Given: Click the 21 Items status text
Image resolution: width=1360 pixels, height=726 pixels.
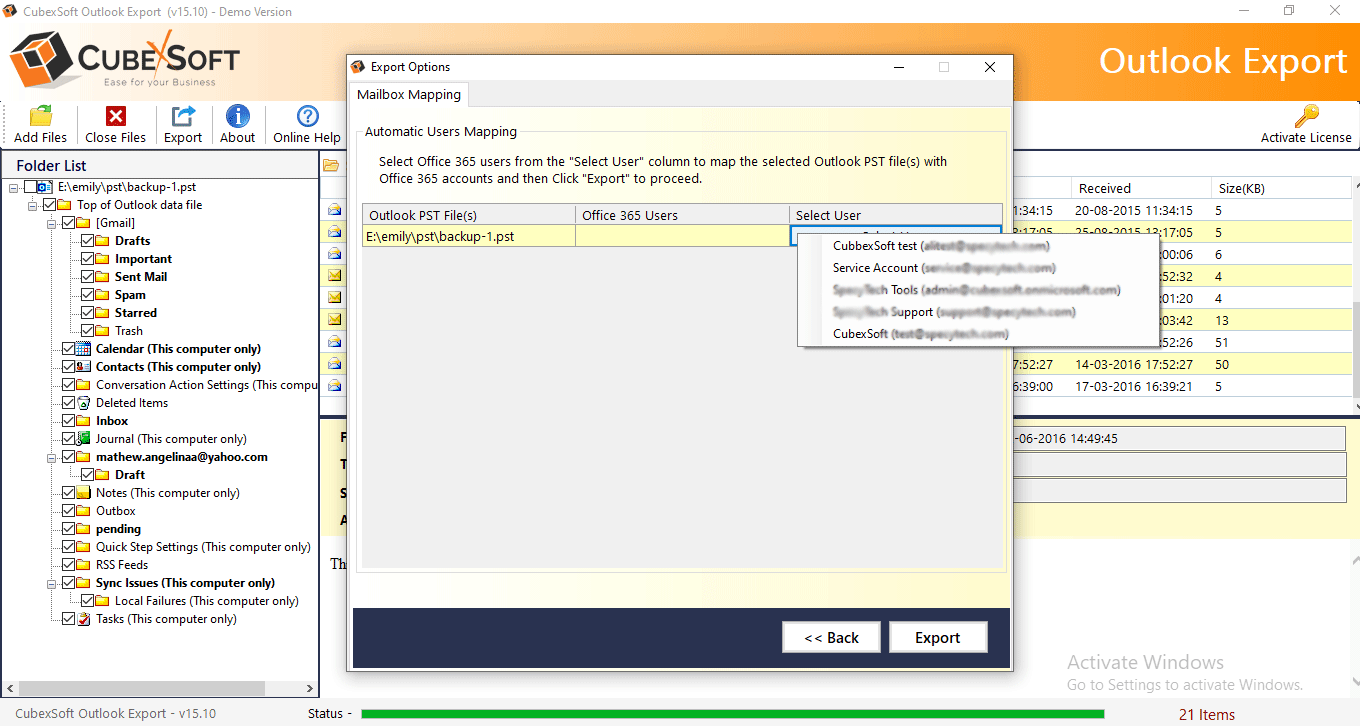Looking at the screenshot, I should pos(1207,715).
